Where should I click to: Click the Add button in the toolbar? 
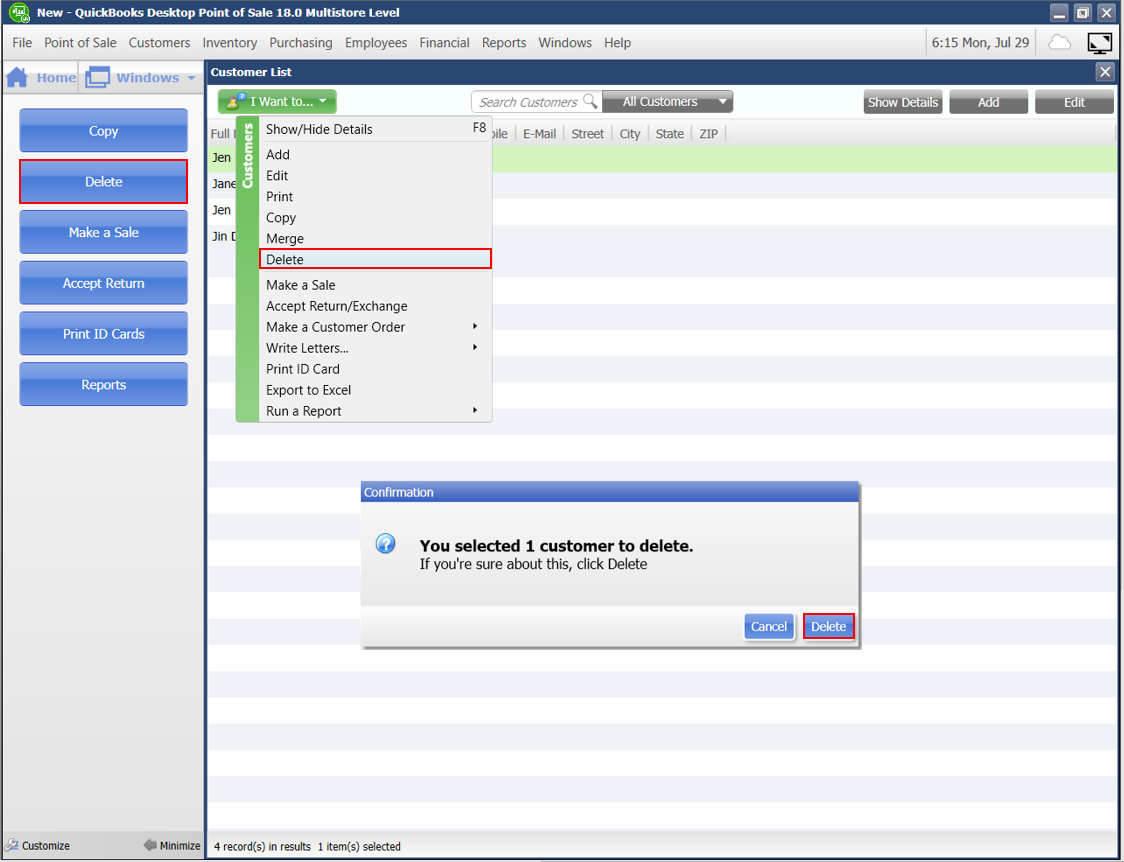click(x=989, y=102)
